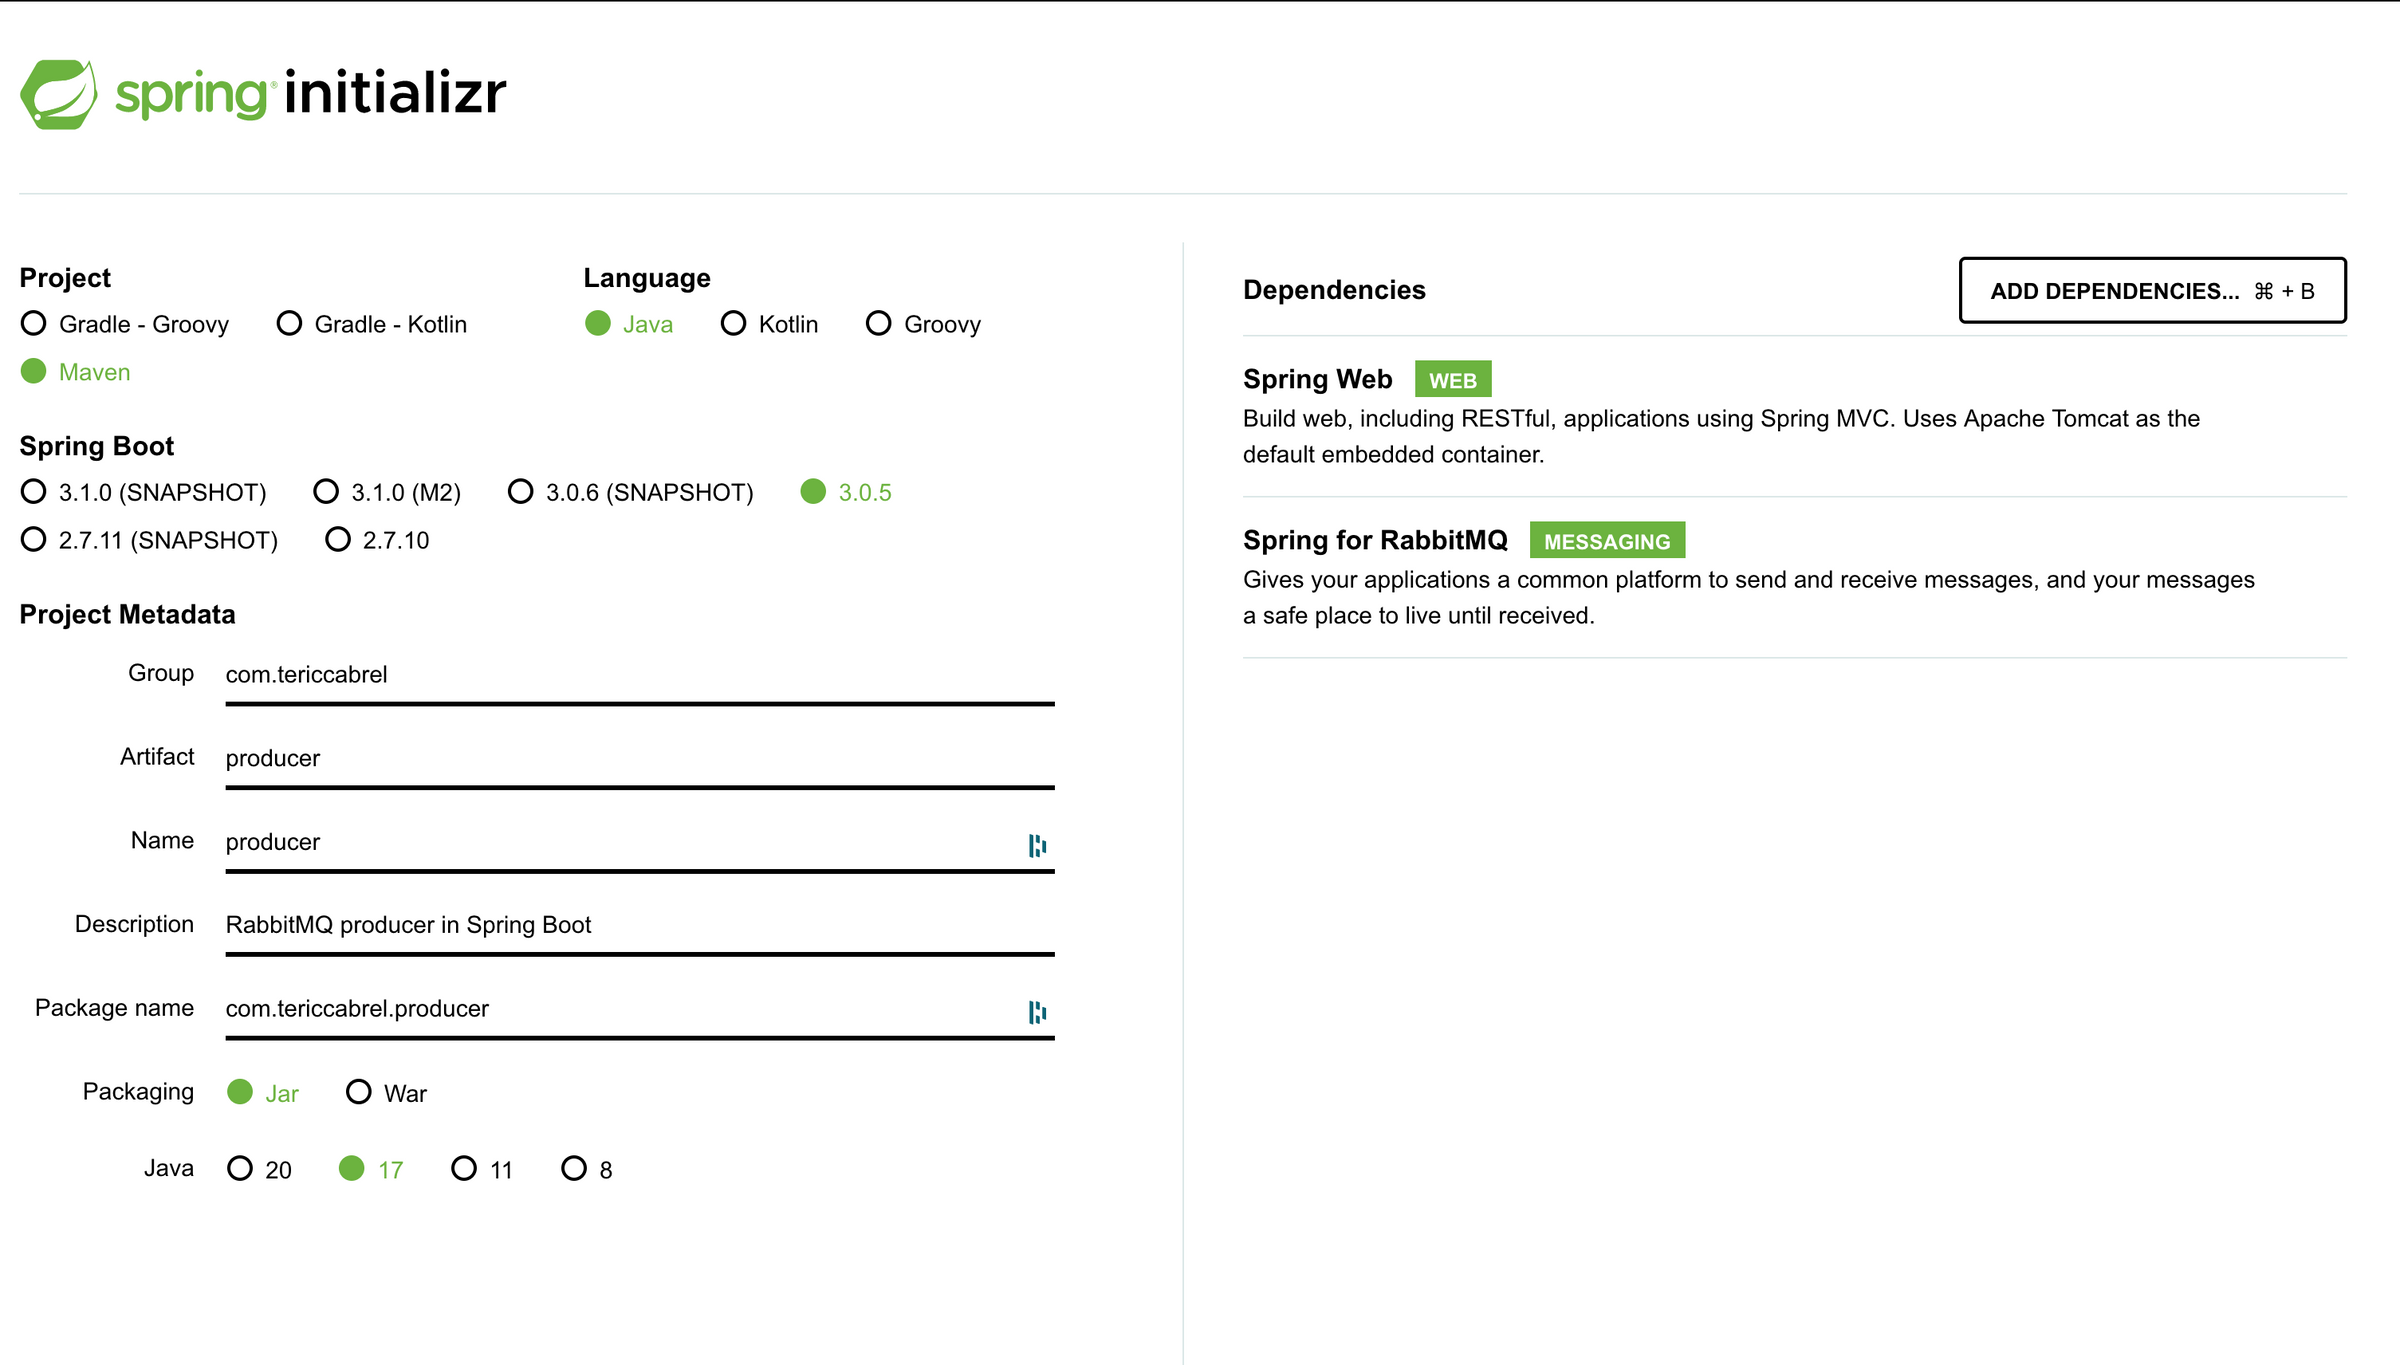Click the Spring Web dependency entry
Image resolution: width=2400 pixels, height=1365 pixels.
(1317, 380)
